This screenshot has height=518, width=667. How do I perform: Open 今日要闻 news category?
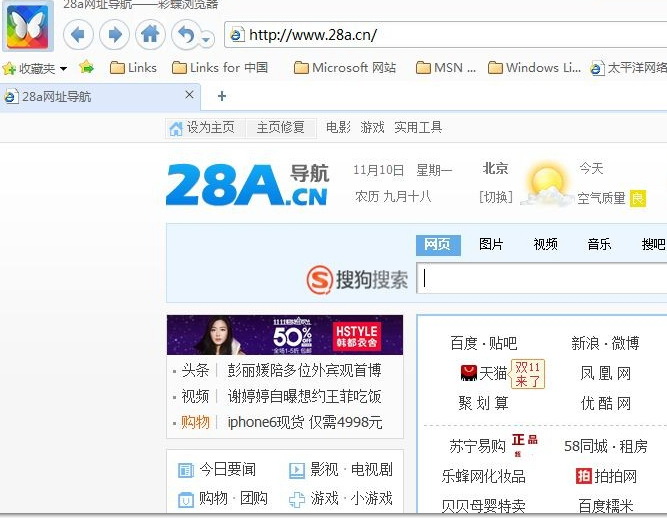click(x=217, y=470)
